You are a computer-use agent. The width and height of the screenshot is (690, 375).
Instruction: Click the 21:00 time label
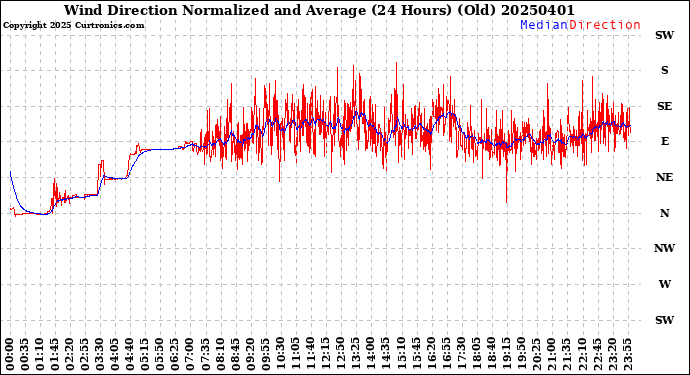[551, 354]
